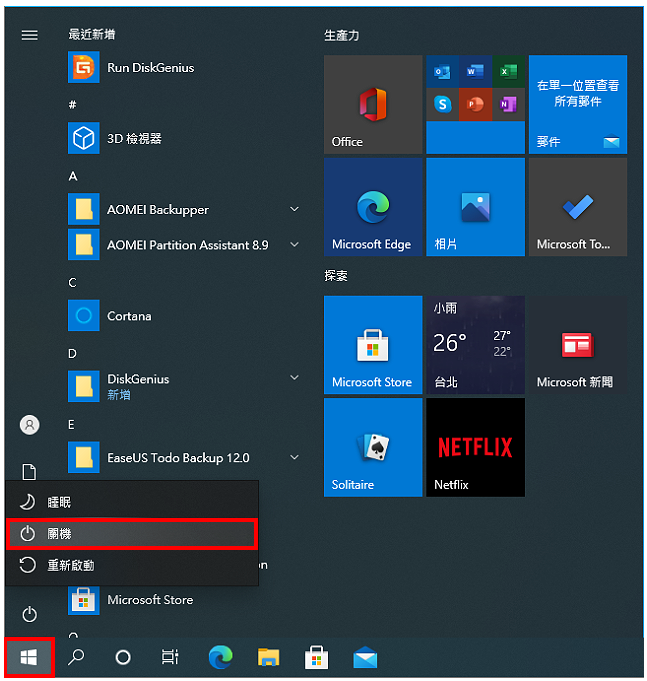Image resolution: width=647 pixels, height=681 pixels.
Task: Click the C letter header
Action: 73,282
